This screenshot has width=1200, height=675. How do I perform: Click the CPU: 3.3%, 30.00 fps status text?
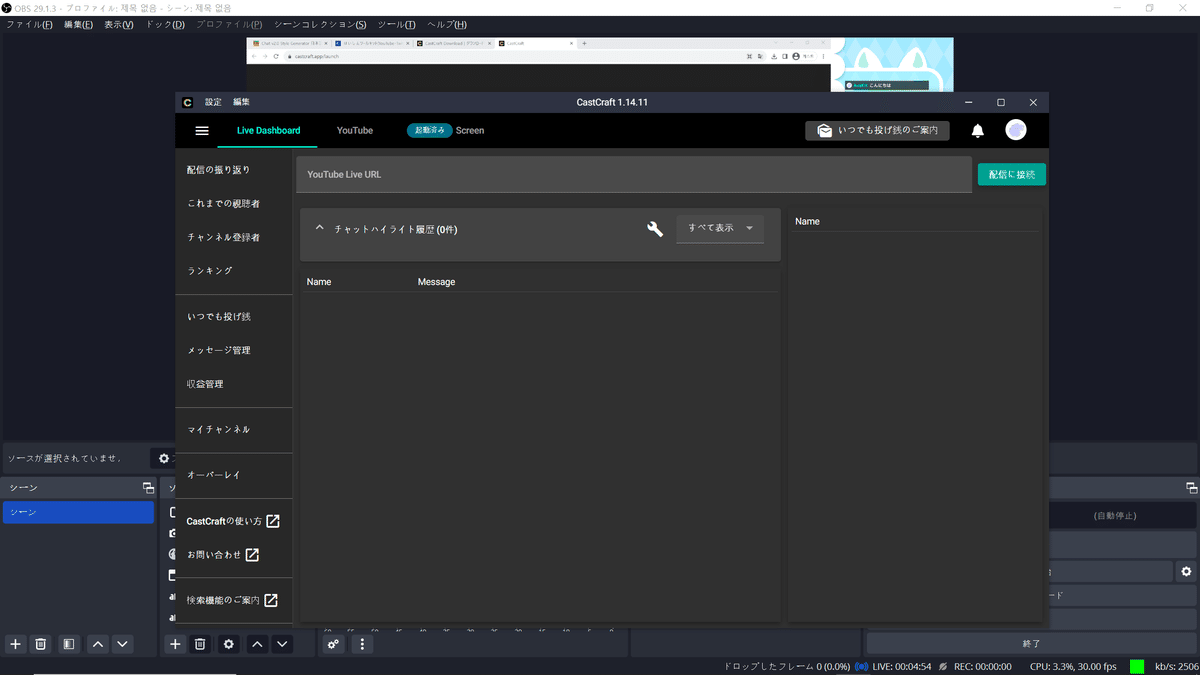coord(1074,666)
